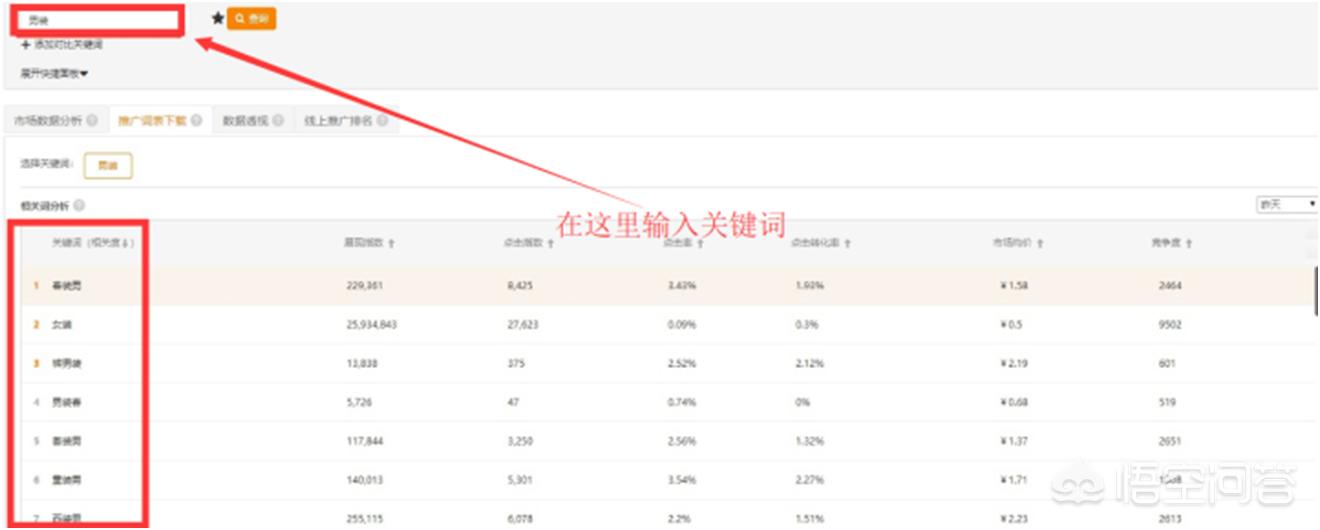Image resolution: width=1320 pixels, height=530 pixels.
Task: Toggle the selected keyword chip after 选择关键词
Action: pos(108,166)
